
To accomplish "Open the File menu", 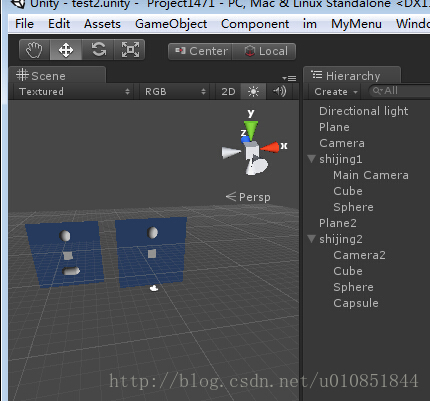I will tap(24, 24).
